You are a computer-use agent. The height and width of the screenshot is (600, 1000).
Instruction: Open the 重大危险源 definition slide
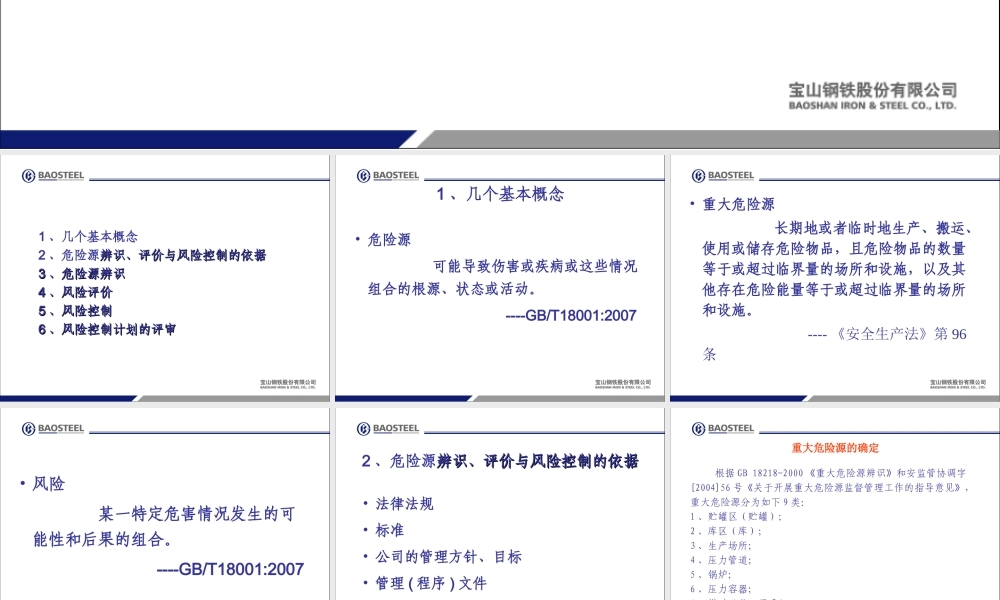pos(835,278)
